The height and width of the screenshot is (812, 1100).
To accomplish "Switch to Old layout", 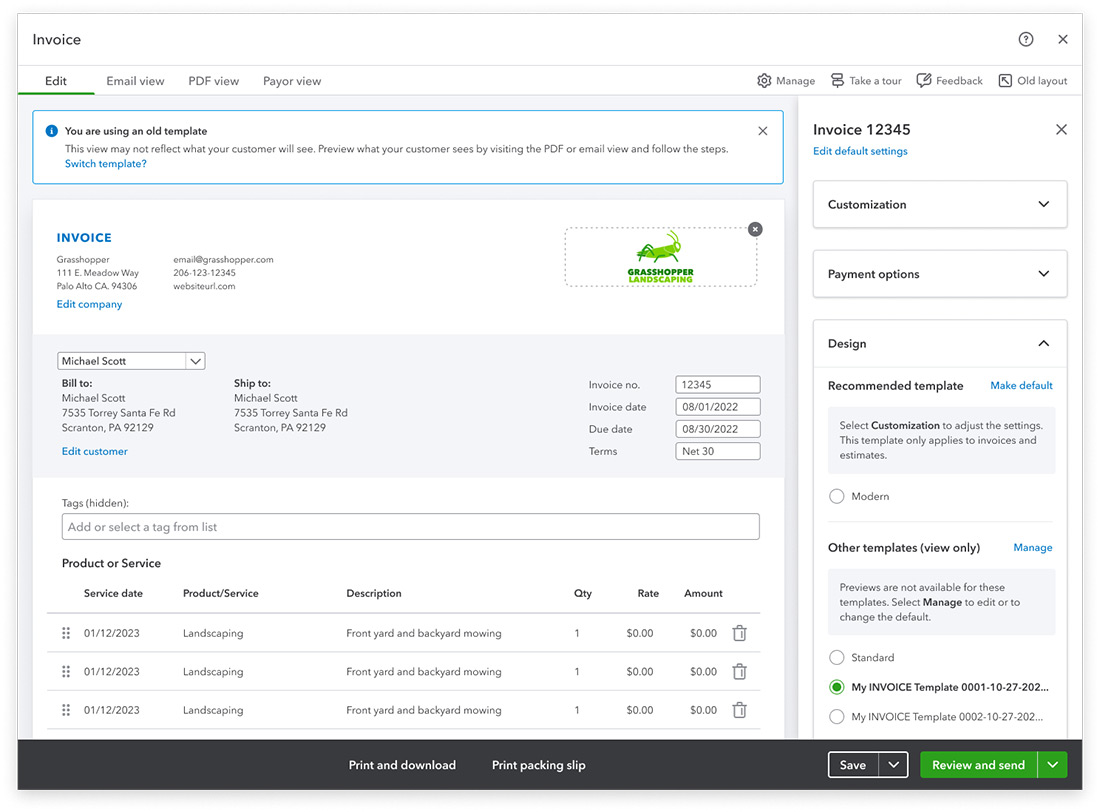I will tap(1033, 81).
